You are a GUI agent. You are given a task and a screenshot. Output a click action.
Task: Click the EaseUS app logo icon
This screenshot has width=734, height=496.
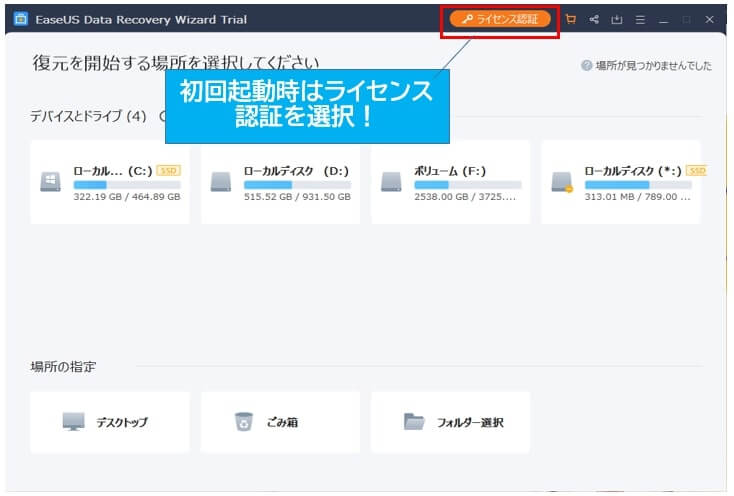pyautogui.click(x=21, y=19)
